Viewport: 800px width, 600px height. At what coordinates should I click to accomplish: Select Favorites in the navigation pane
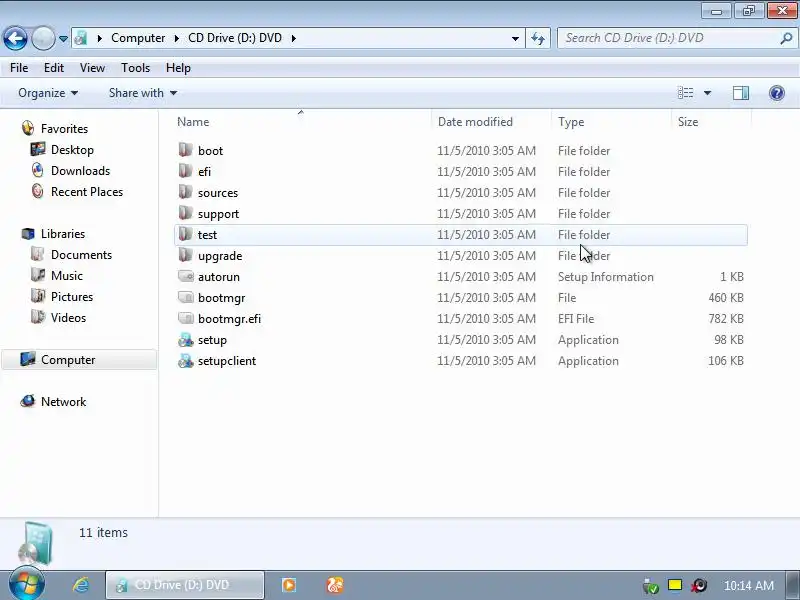pos(64,129)
